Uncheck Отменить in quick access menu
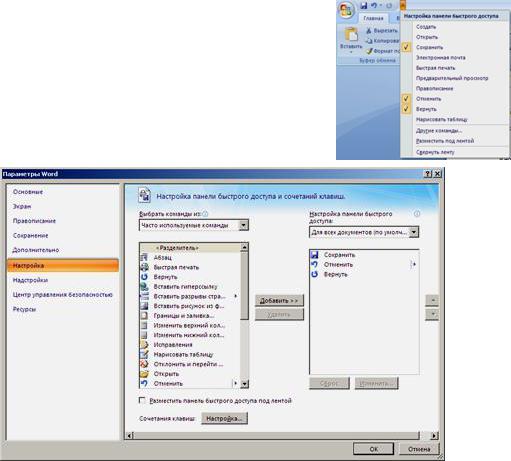Image resolution: width=511 pixels, height=461 pixels. pos(406,99)
